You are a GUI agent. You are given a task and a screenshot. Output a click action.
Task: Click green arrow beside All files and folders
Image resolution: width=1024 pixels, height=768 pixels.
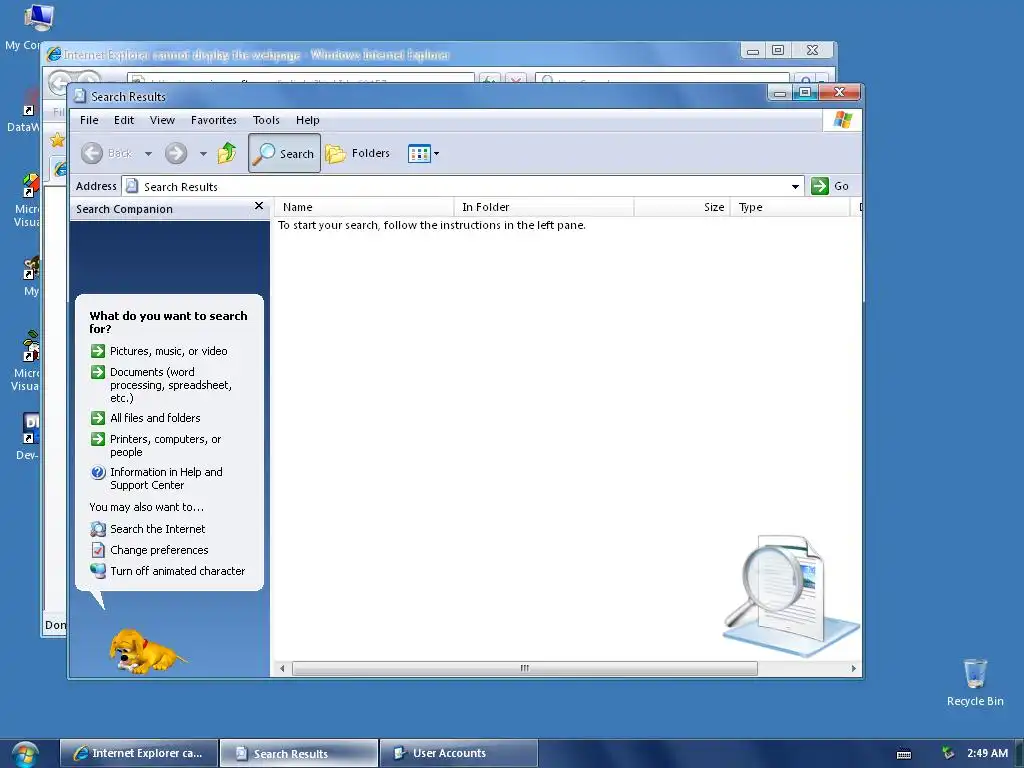[x=98, y=418]
